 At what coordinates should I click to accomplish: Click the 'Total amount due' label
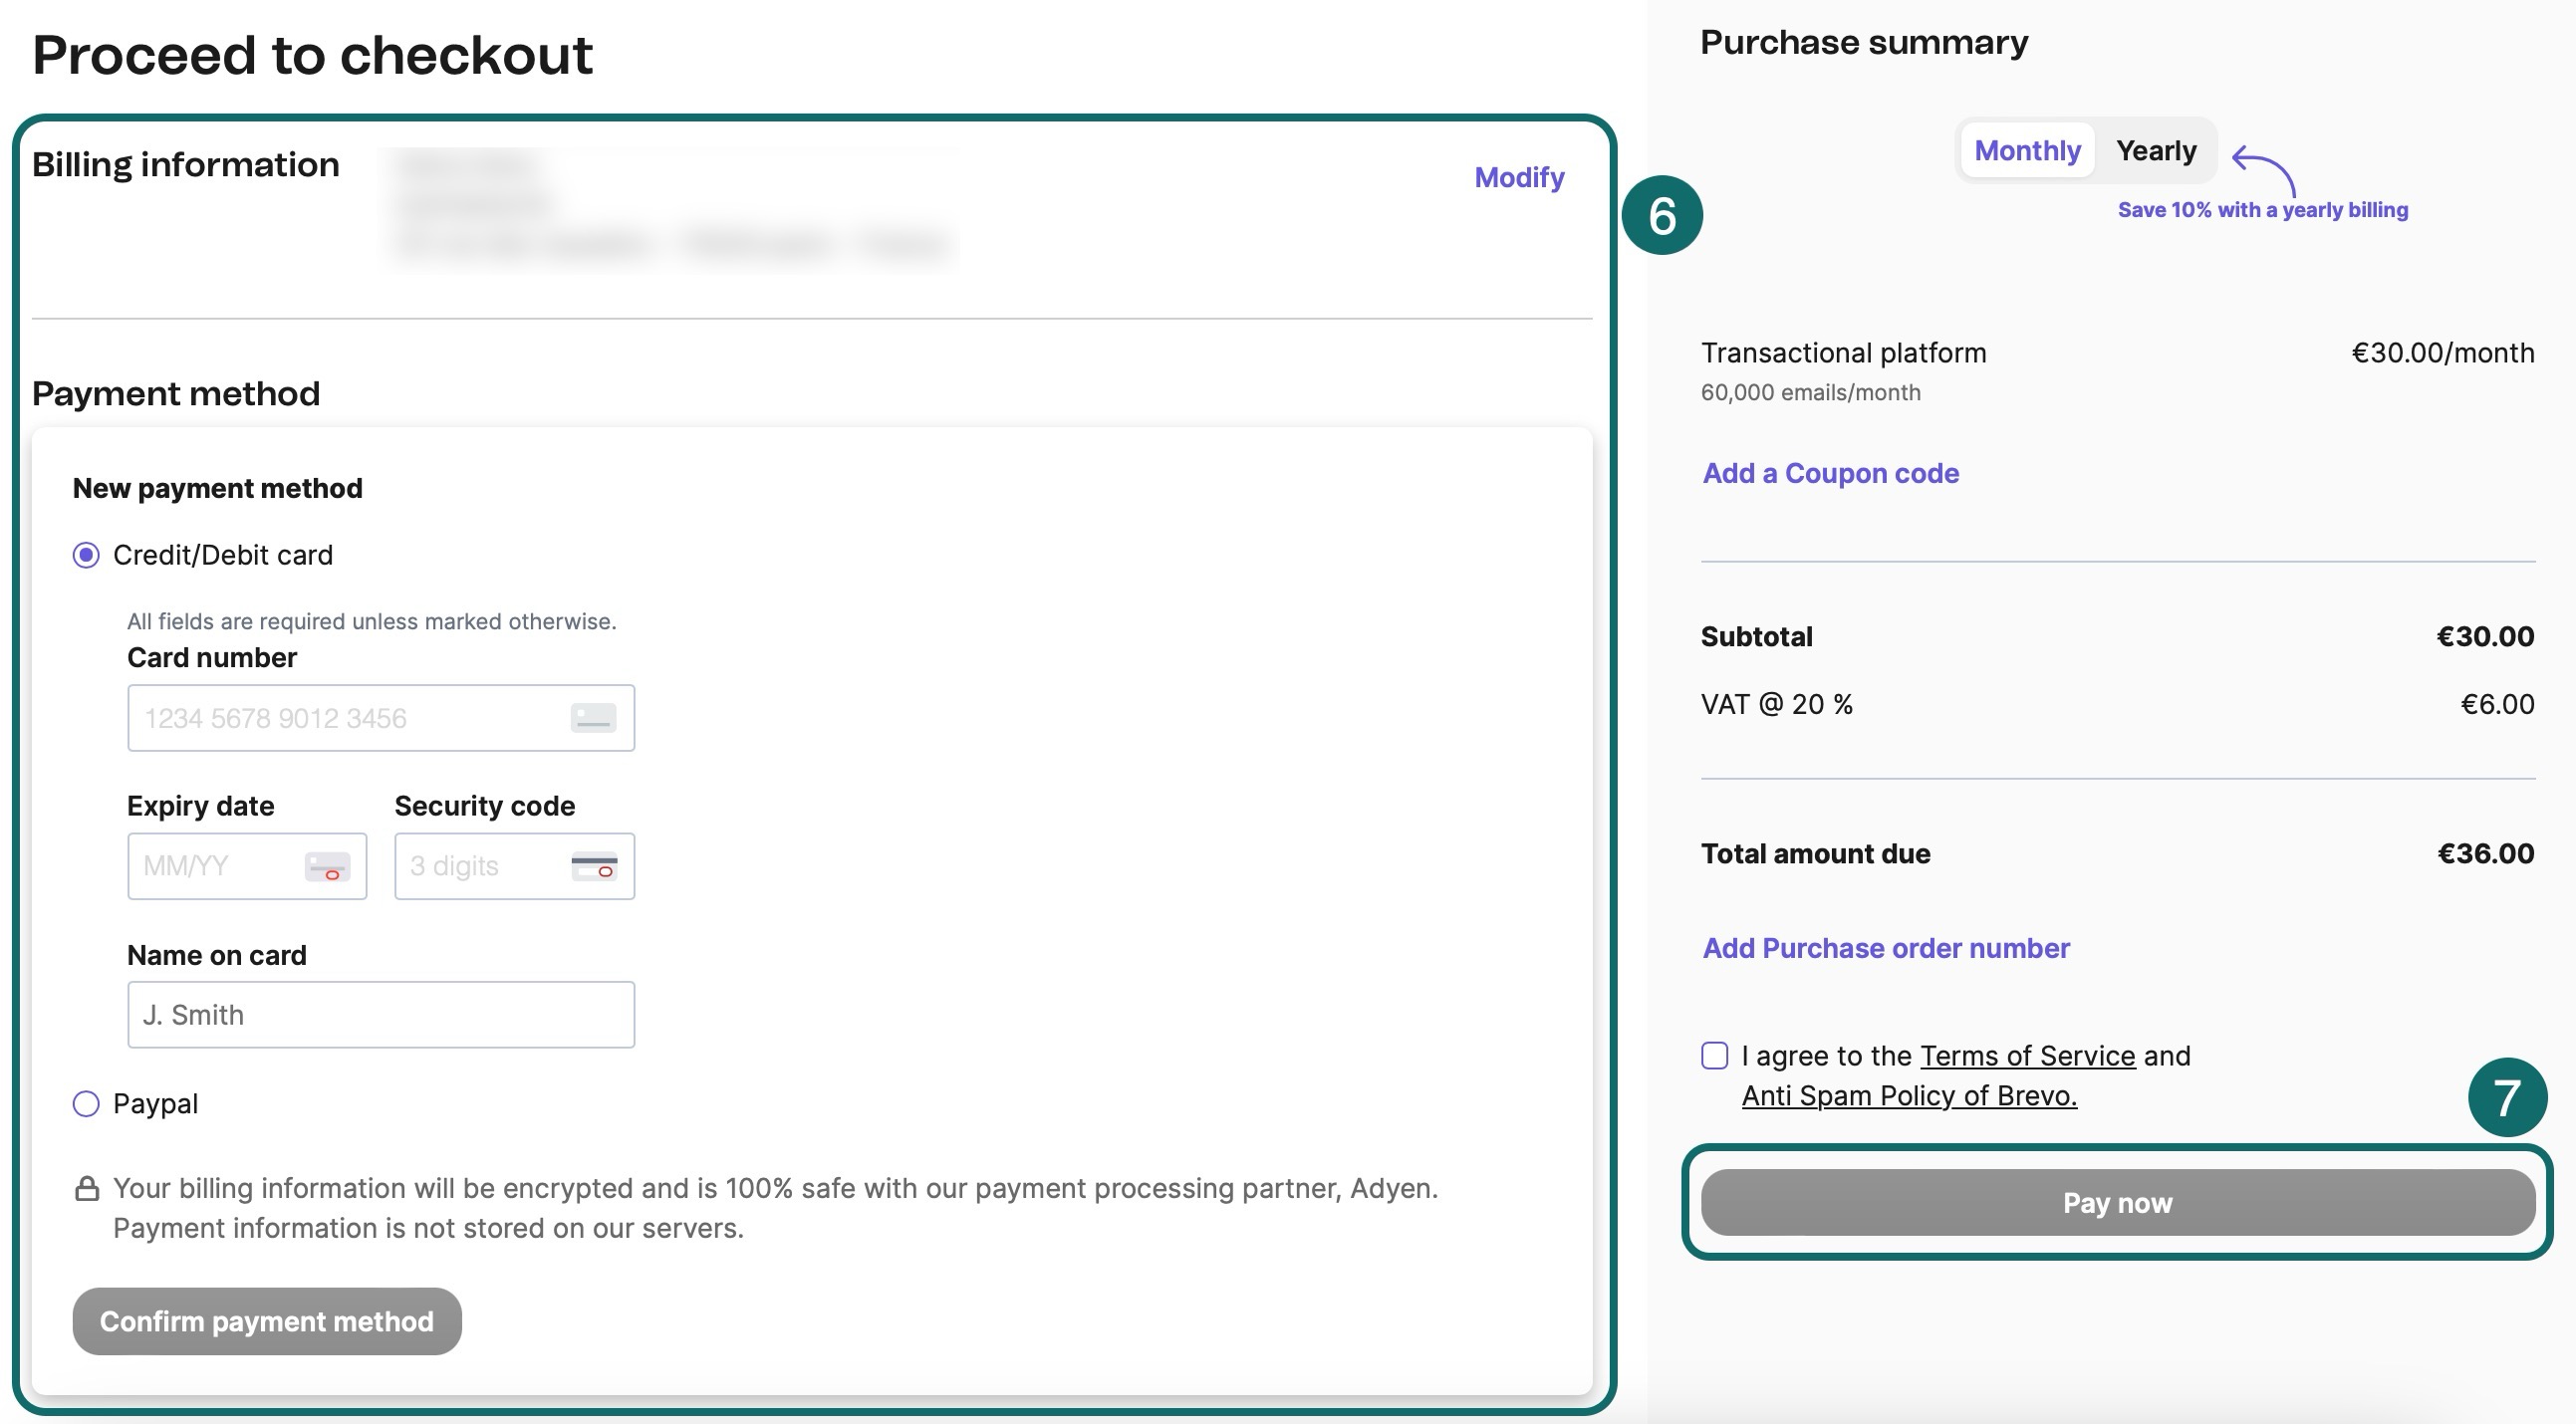point(1815,853)
